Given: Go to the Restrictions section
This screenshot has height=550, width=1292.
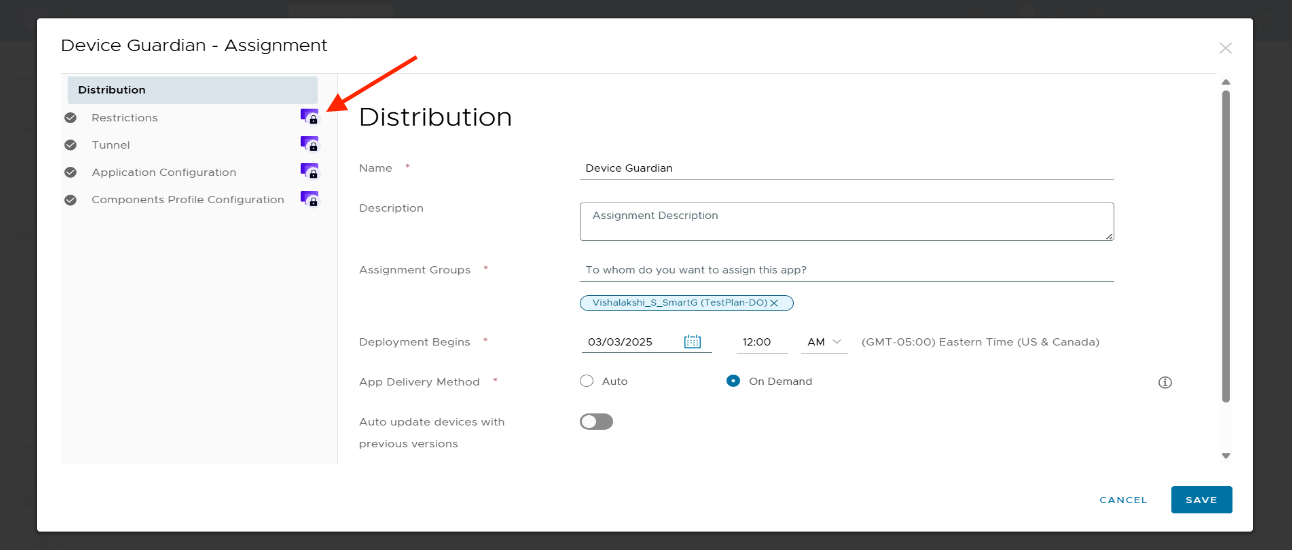Looking at the screenshot, I should pos(125,118).
